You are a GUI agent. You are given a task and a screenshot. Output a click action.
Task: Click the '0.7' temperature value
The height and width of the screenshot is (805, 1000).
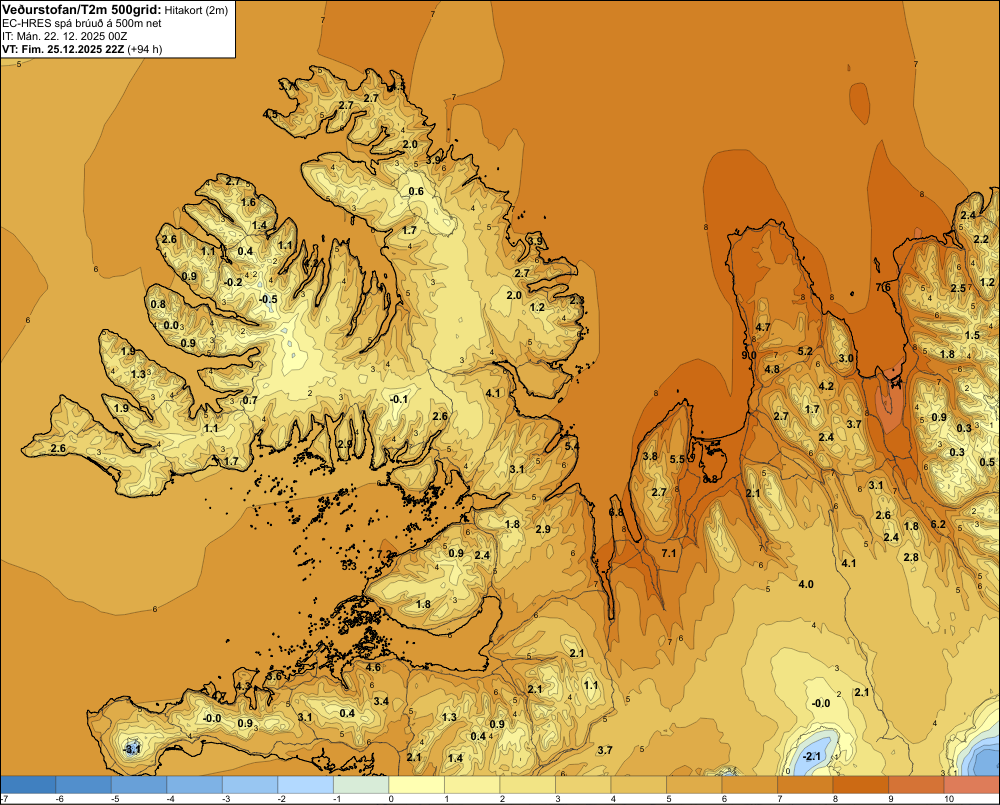coord(250,401)
